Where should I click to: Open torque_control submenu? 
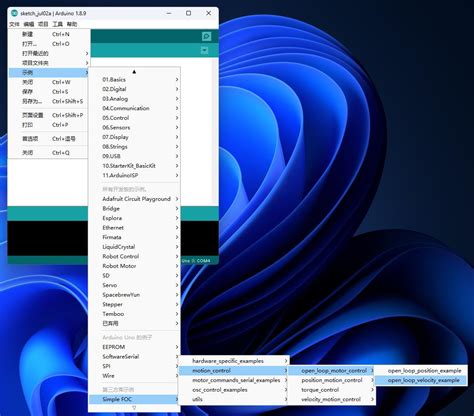click(332, 390)
